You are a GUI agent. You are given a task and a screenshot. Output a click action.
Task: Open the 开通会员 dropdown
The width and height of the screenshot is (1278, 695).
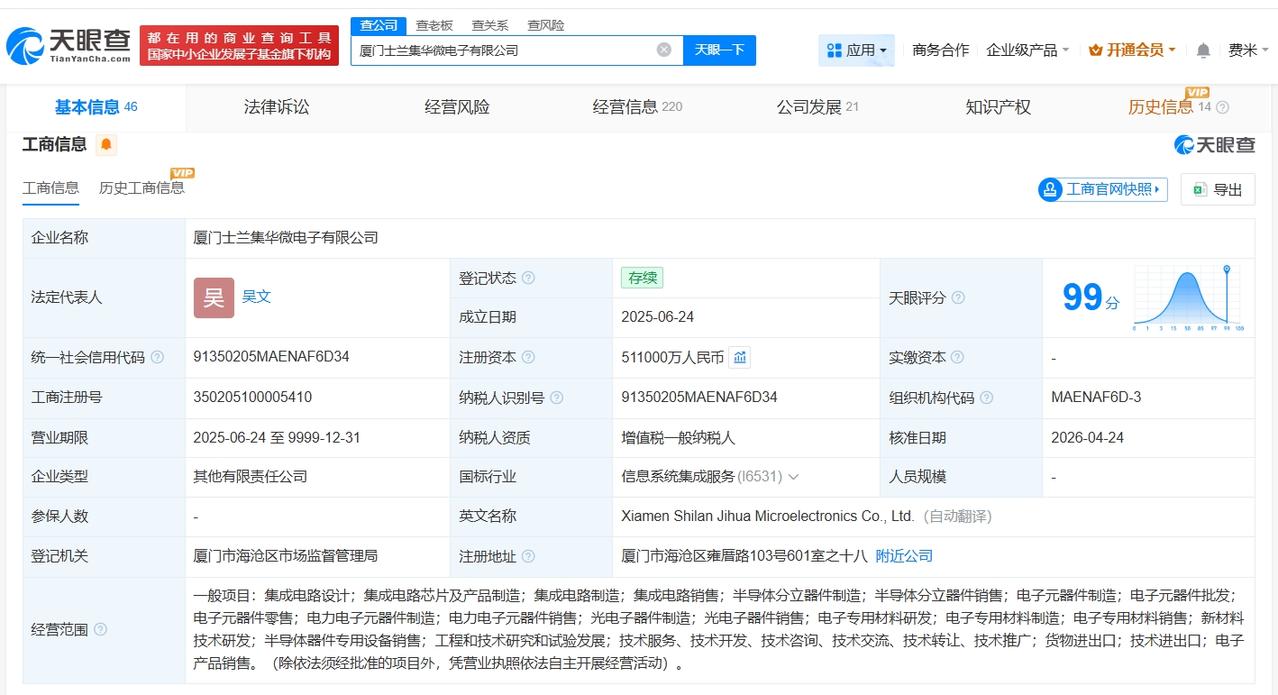coord(1132,50)
